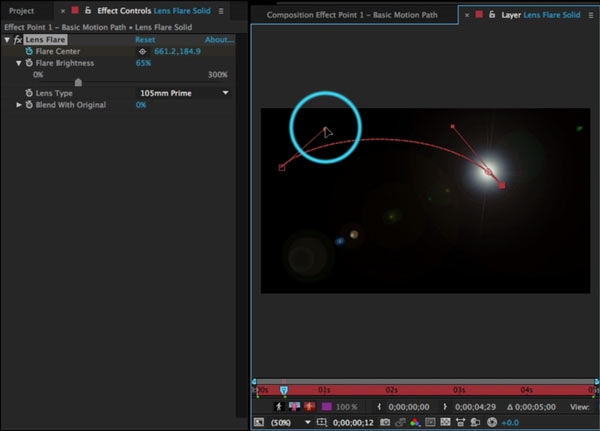600x431 pixels.
Task: Toggle the fx switch for Lens Flare
Action: coord(18,39)
